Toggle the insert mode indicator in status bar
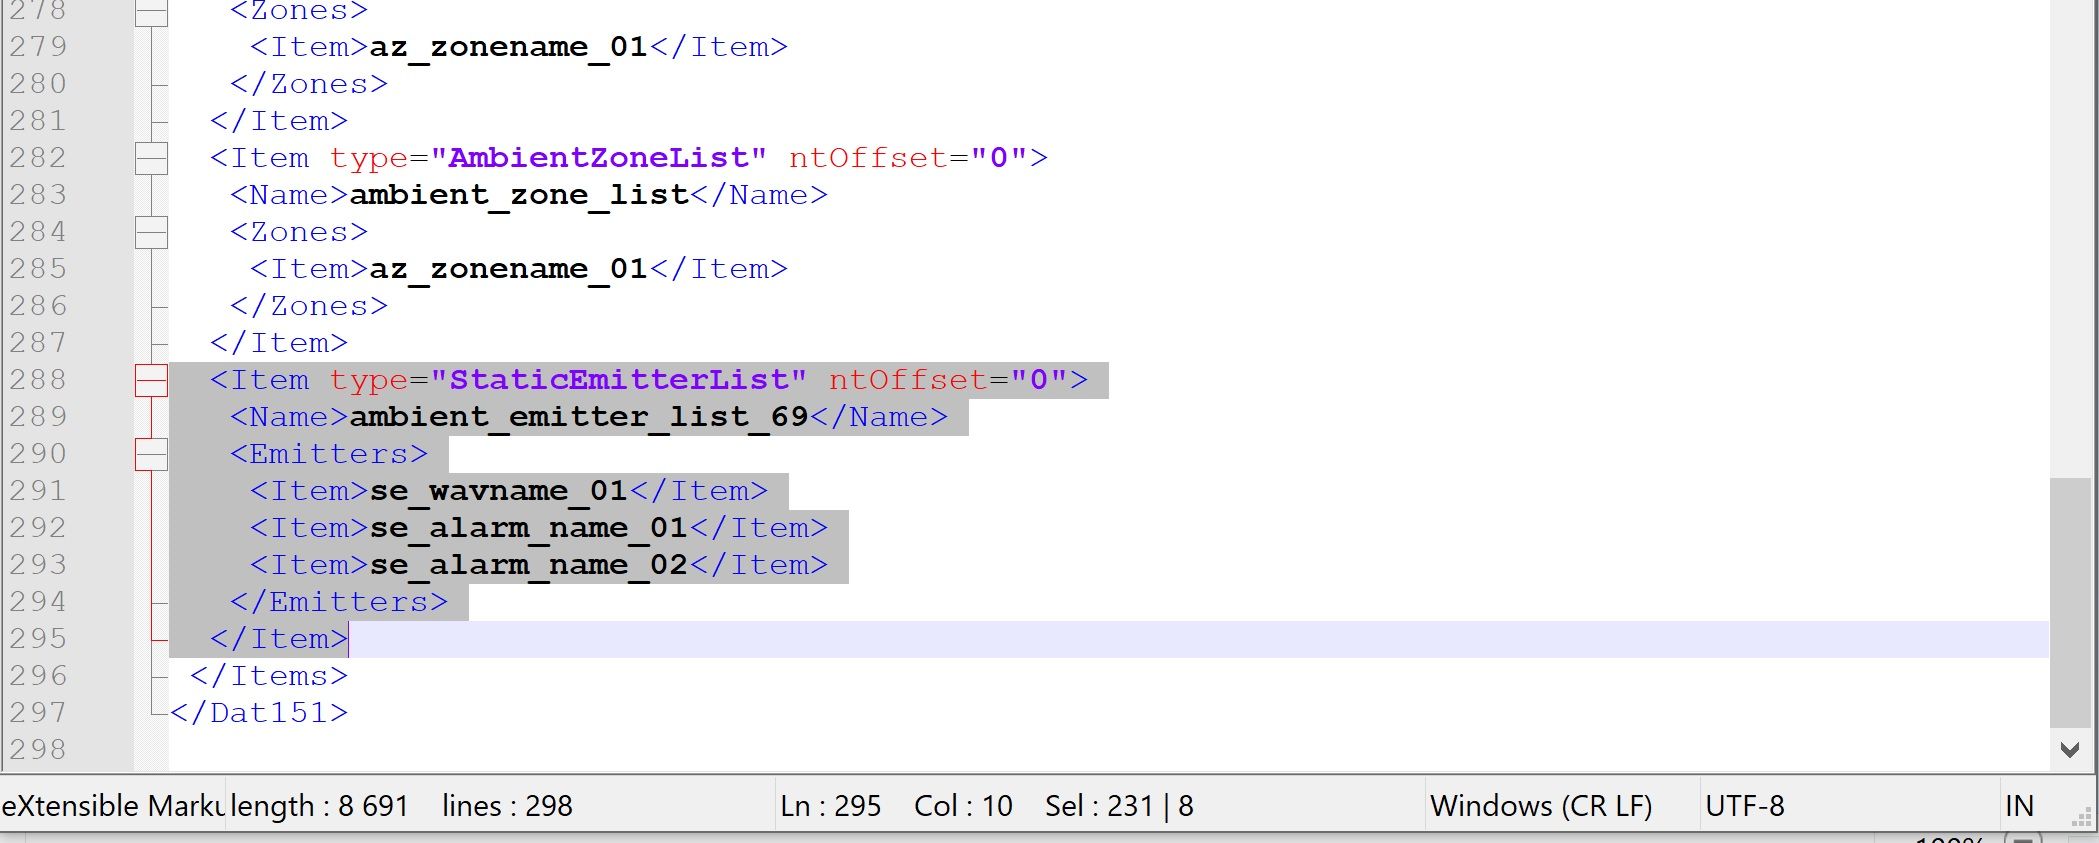The image size is (2099, 843). (x=2019, y=806)
